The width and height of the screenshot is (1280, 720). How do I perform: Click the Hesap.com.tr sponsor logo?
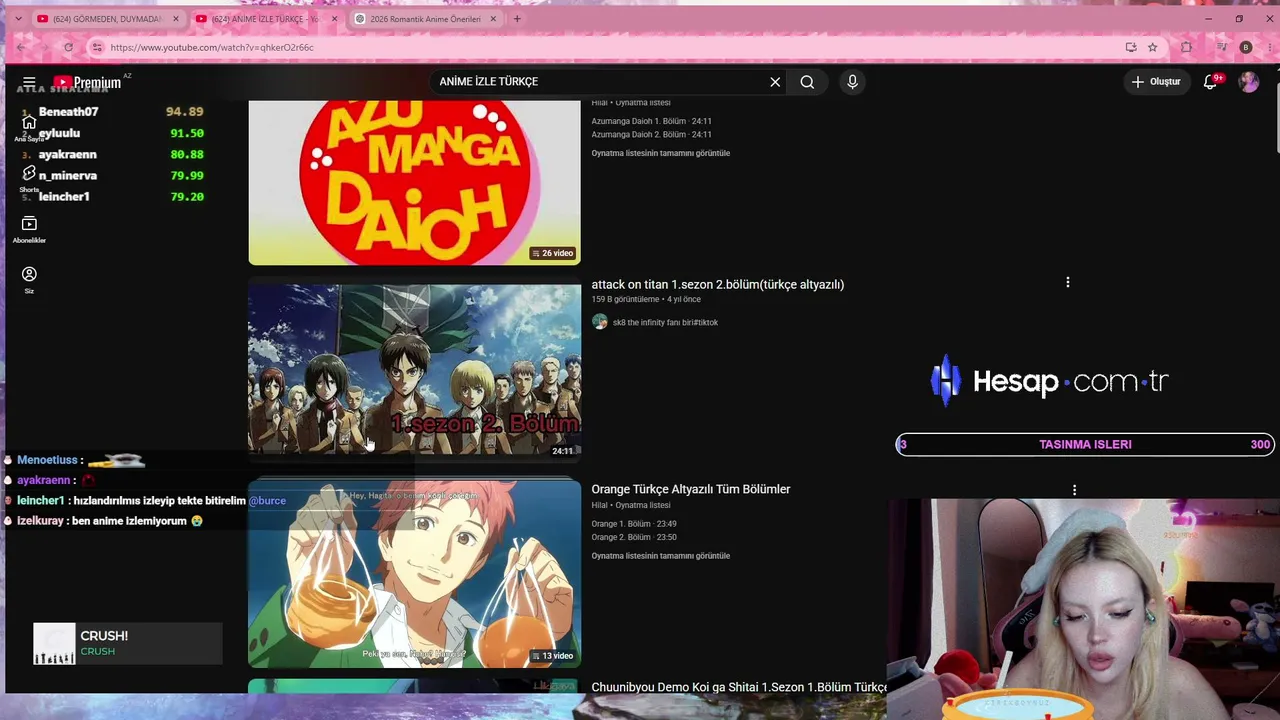(x=1049, y=381)
